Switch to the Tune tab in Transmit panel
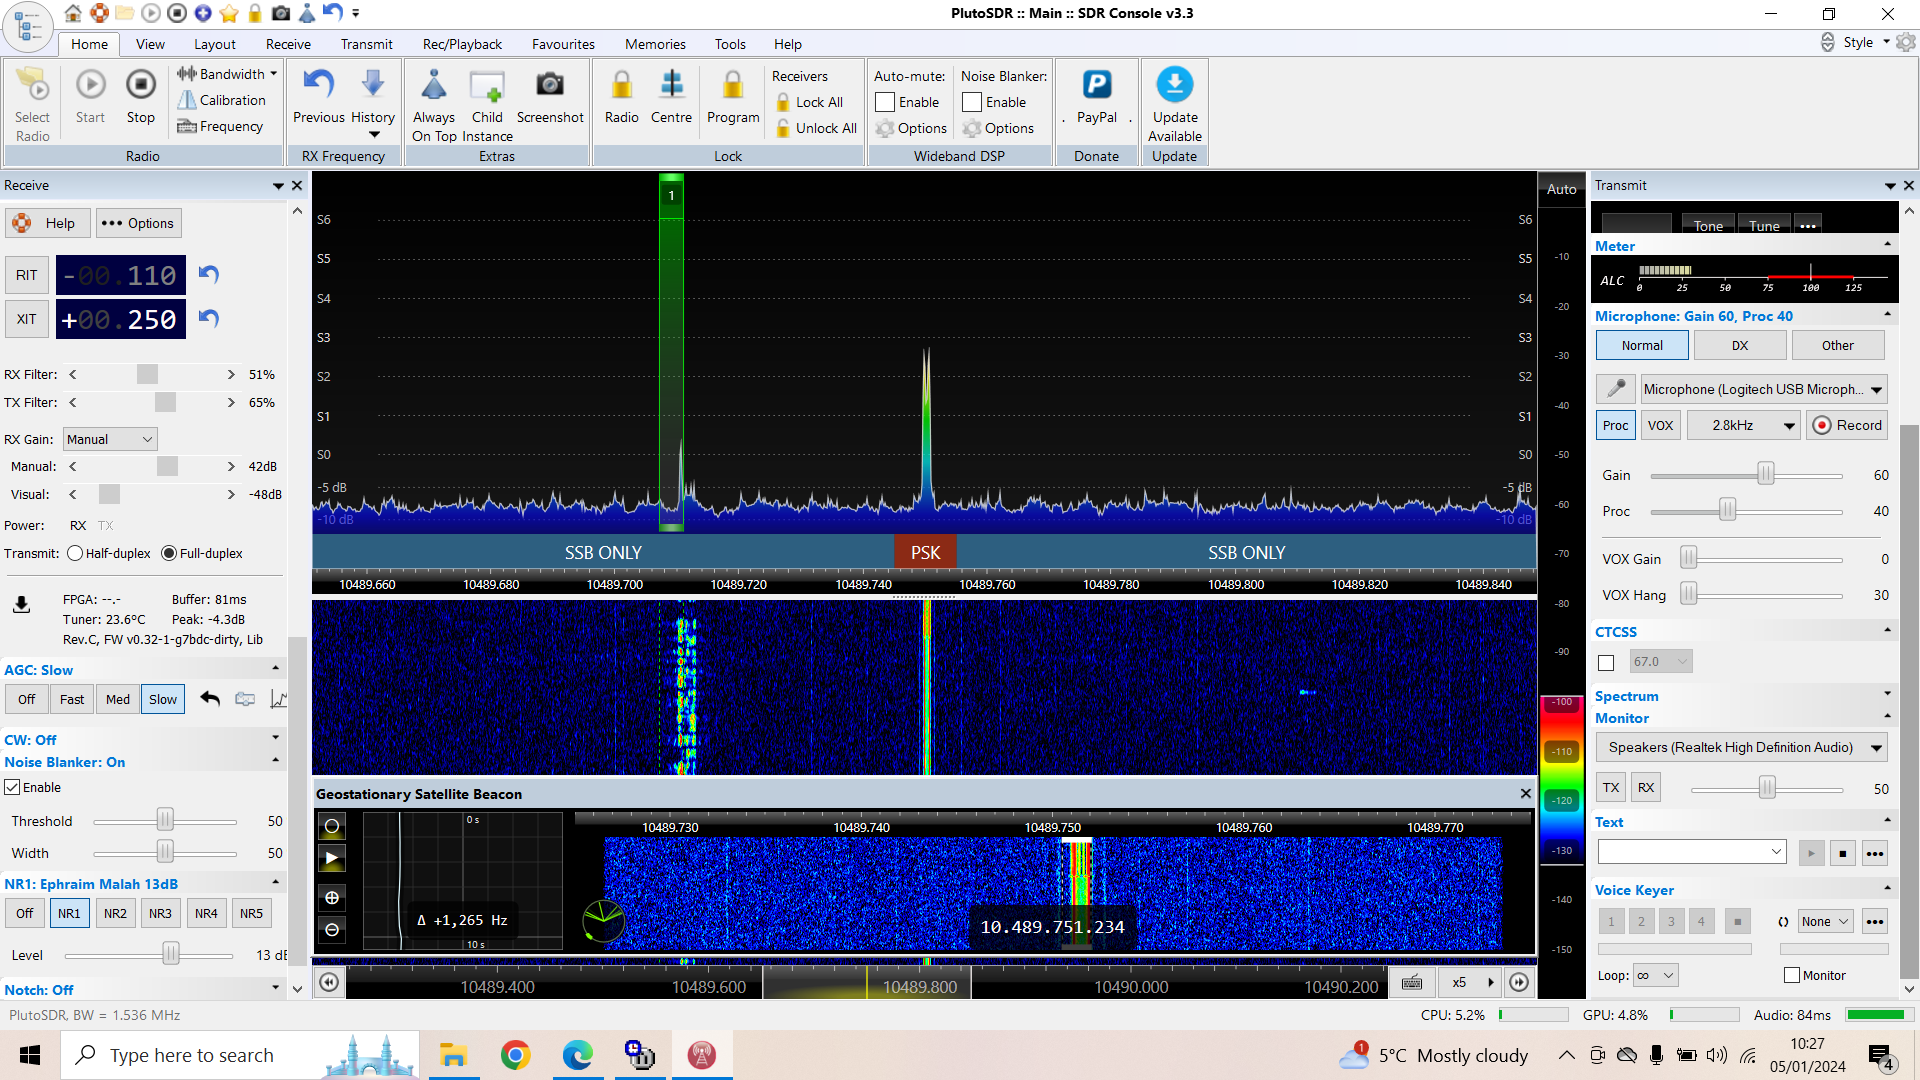Image resolution: width=1920 pixels, height=1080 pixels. pos(1763,223)
